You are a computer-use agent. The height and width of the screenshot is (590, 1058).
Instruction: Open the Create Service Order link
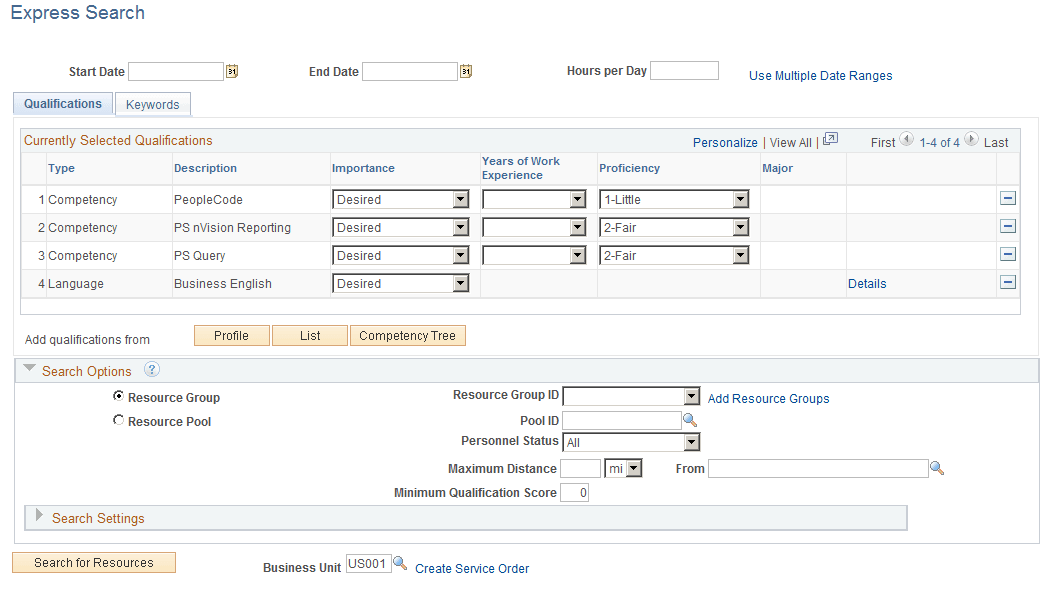[471, 568]
